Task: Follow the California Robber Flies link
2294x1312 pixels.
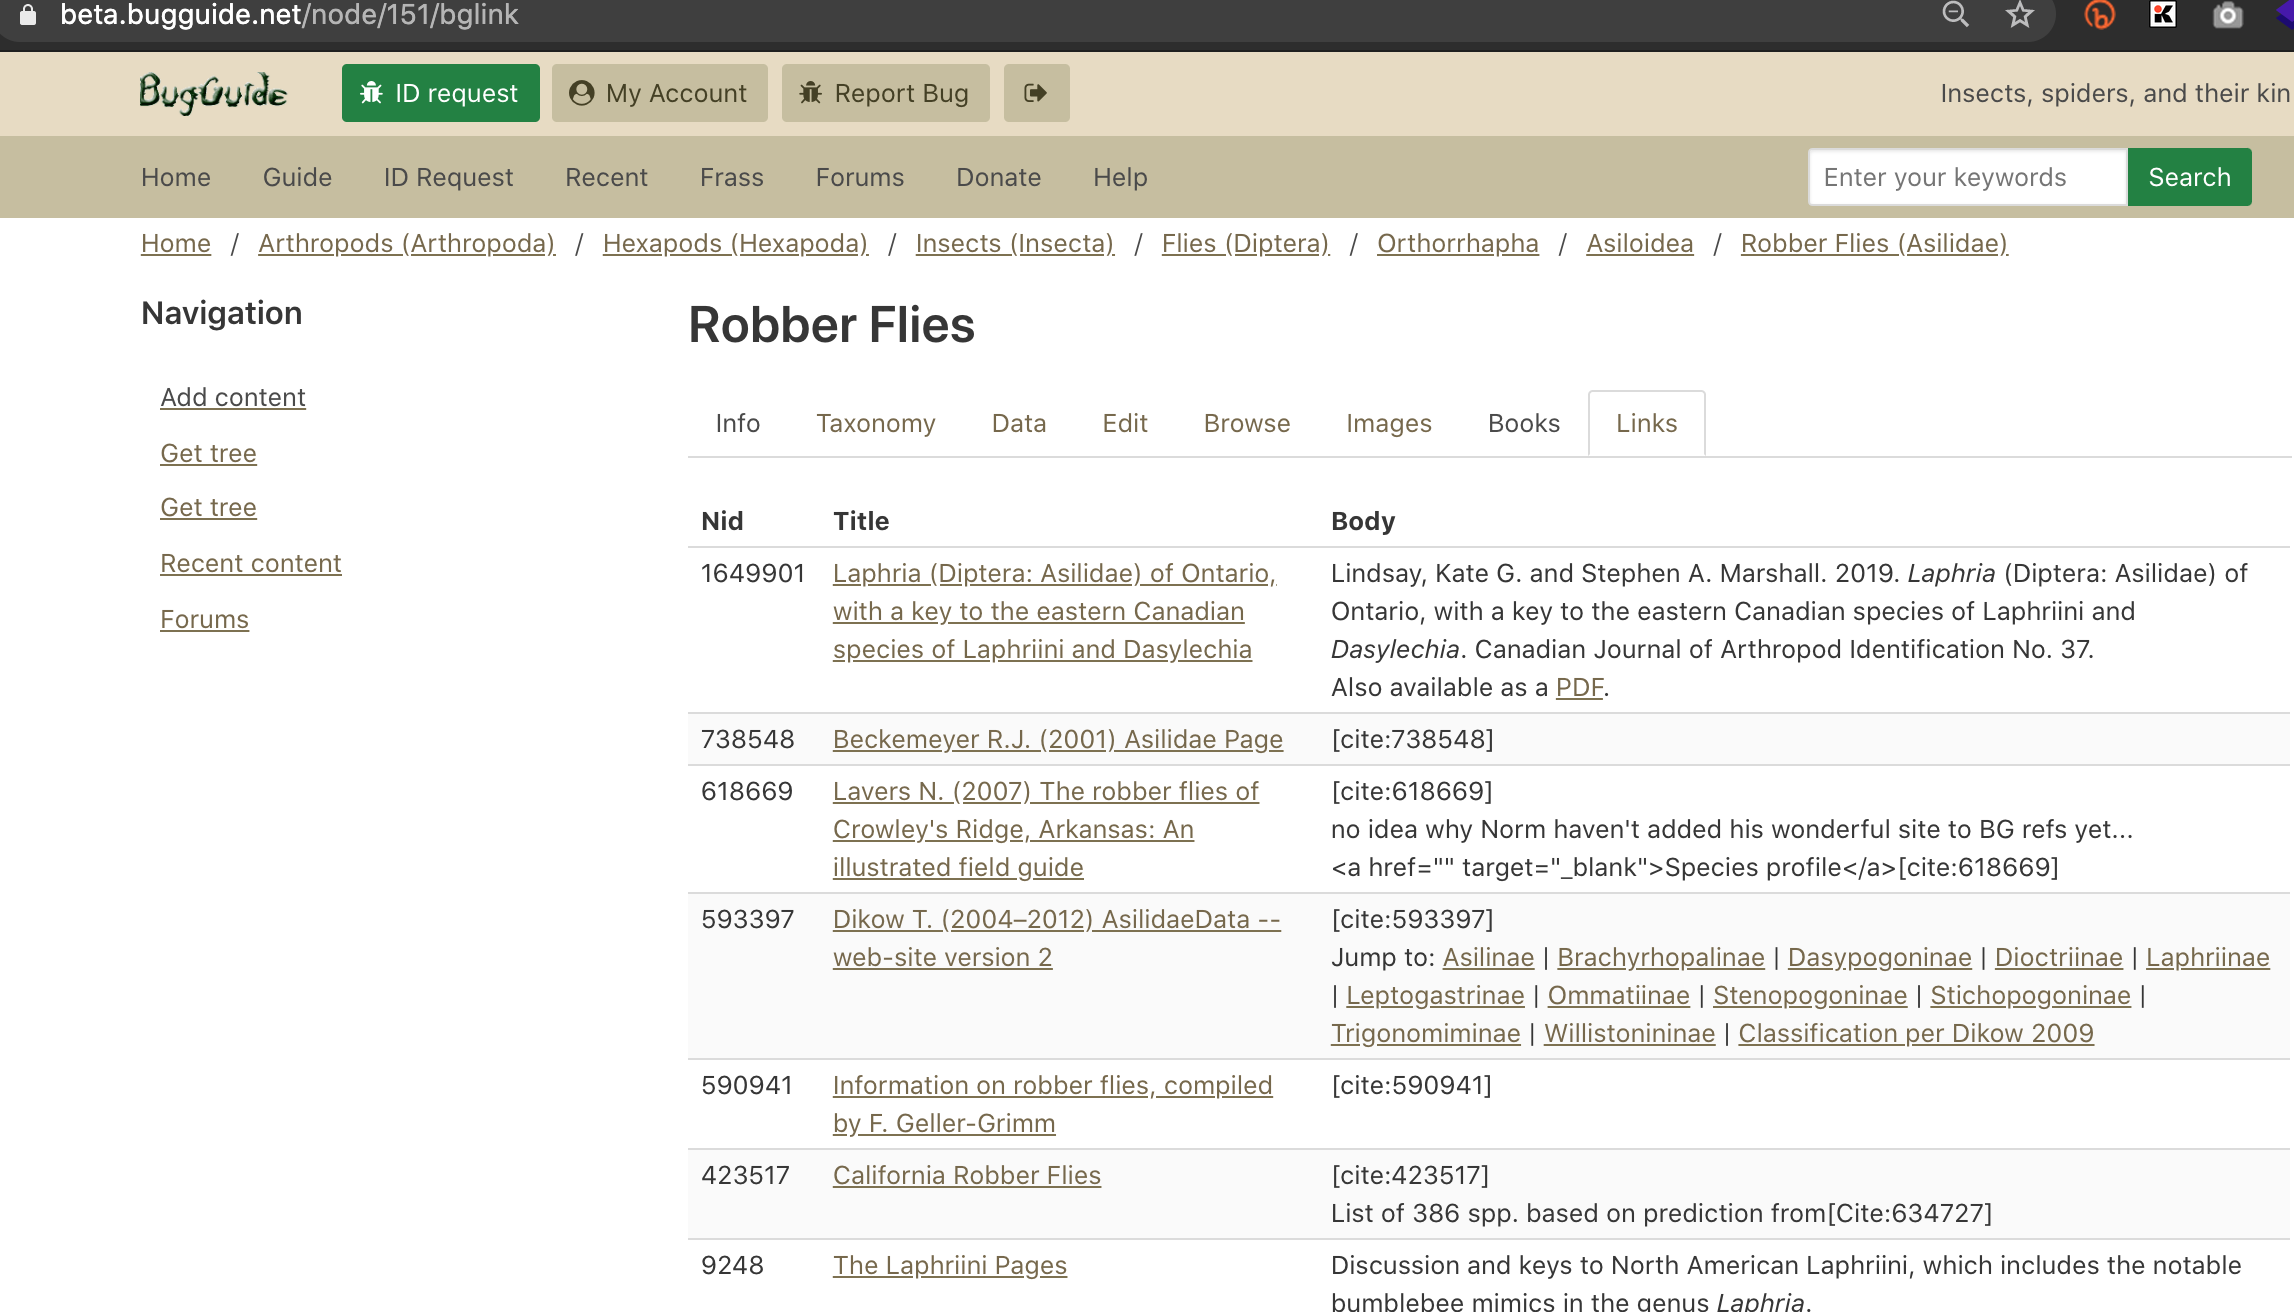Action: pos(966,1175)
